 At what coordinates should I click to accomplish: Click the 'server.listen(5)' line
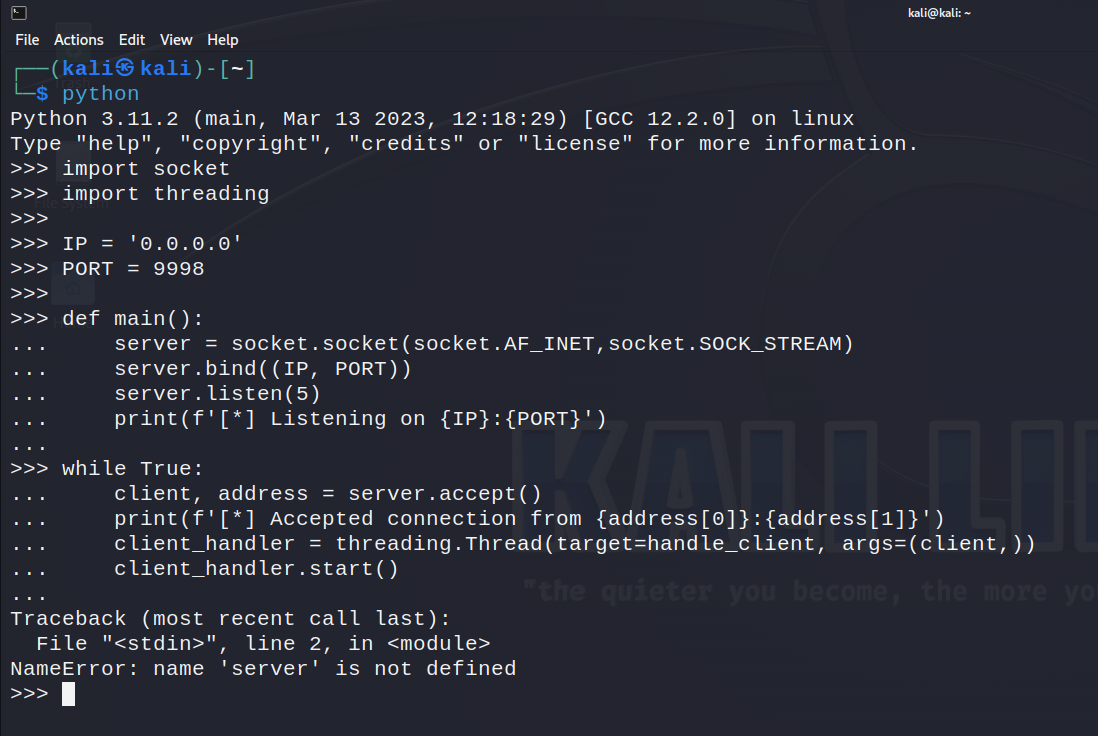[217, 394]
